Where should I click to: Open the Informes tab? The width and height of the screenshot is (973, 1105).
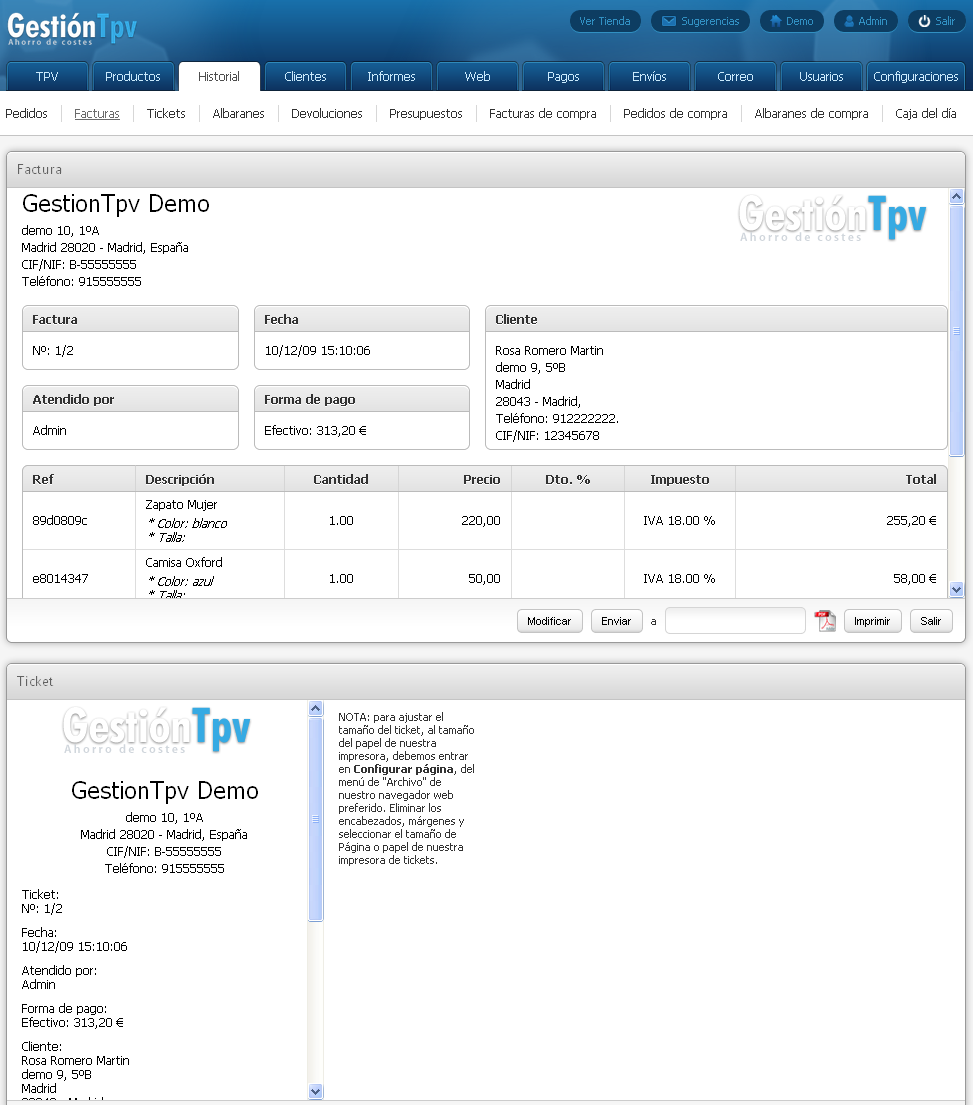[391, 77]
